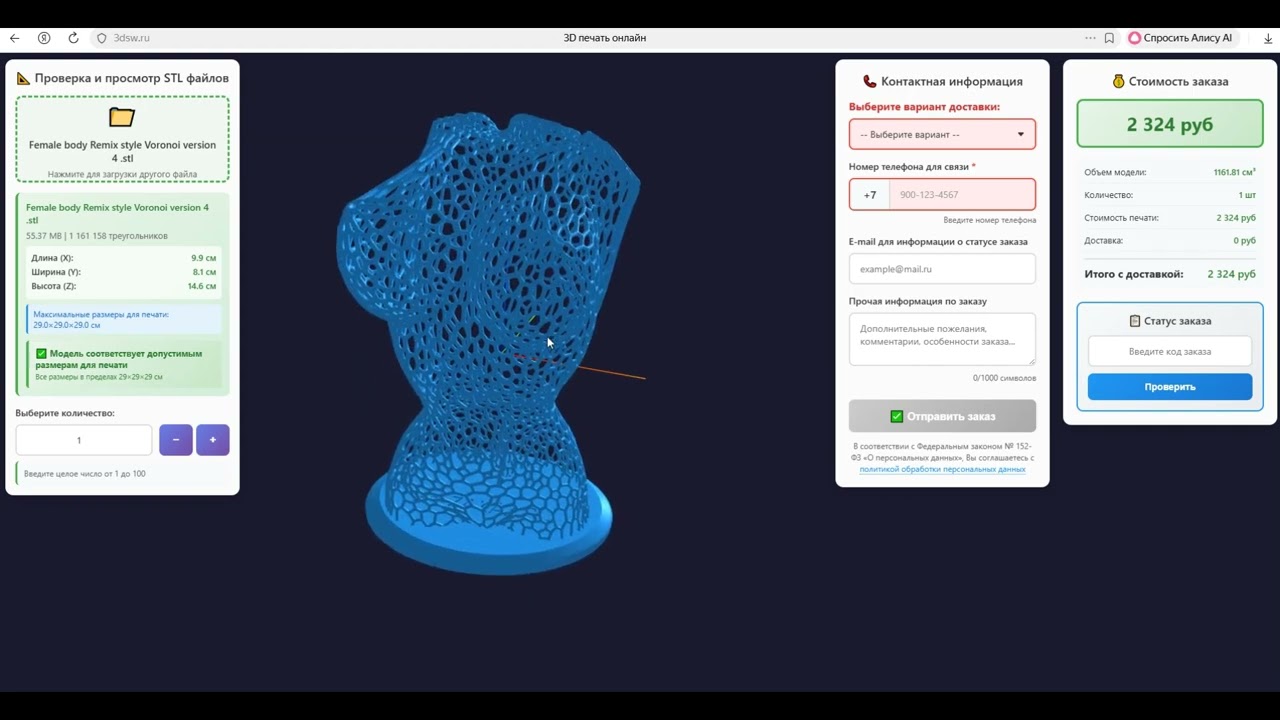The image size is (1280, 720).
Task: Click the 3dsw.ru address bar
Action: 132,38
